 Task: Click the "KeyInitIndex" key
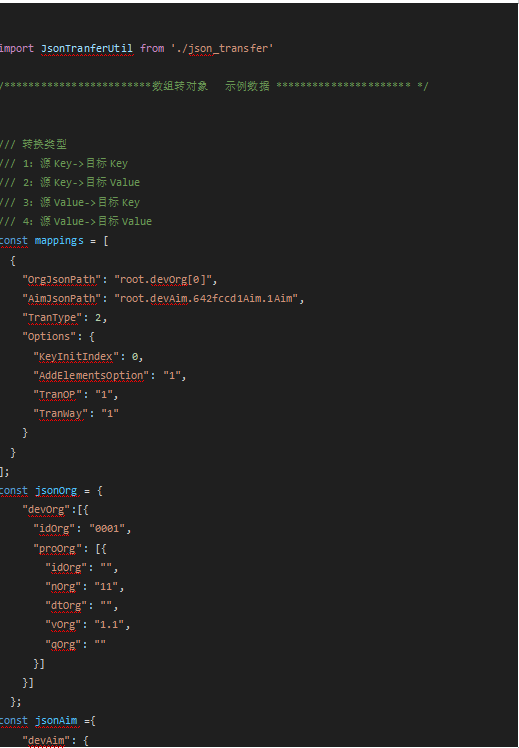pyautogui.click(x=76, y=356)
